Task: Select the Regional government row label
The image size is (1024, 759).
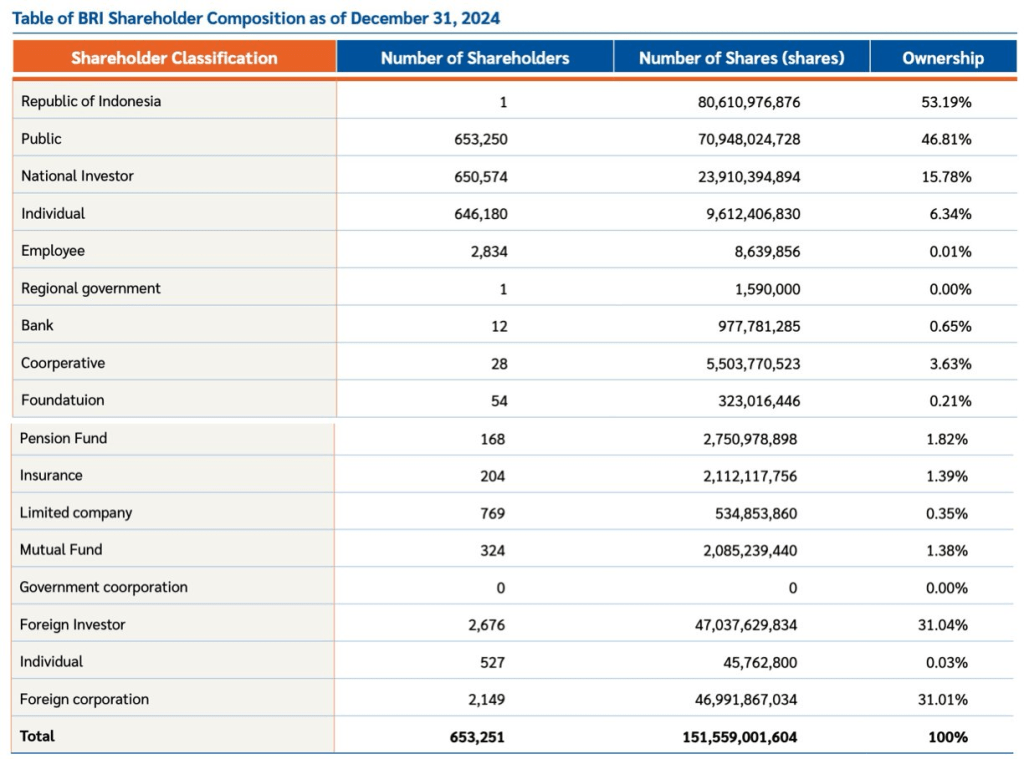Action: click(x=91, y=288)
